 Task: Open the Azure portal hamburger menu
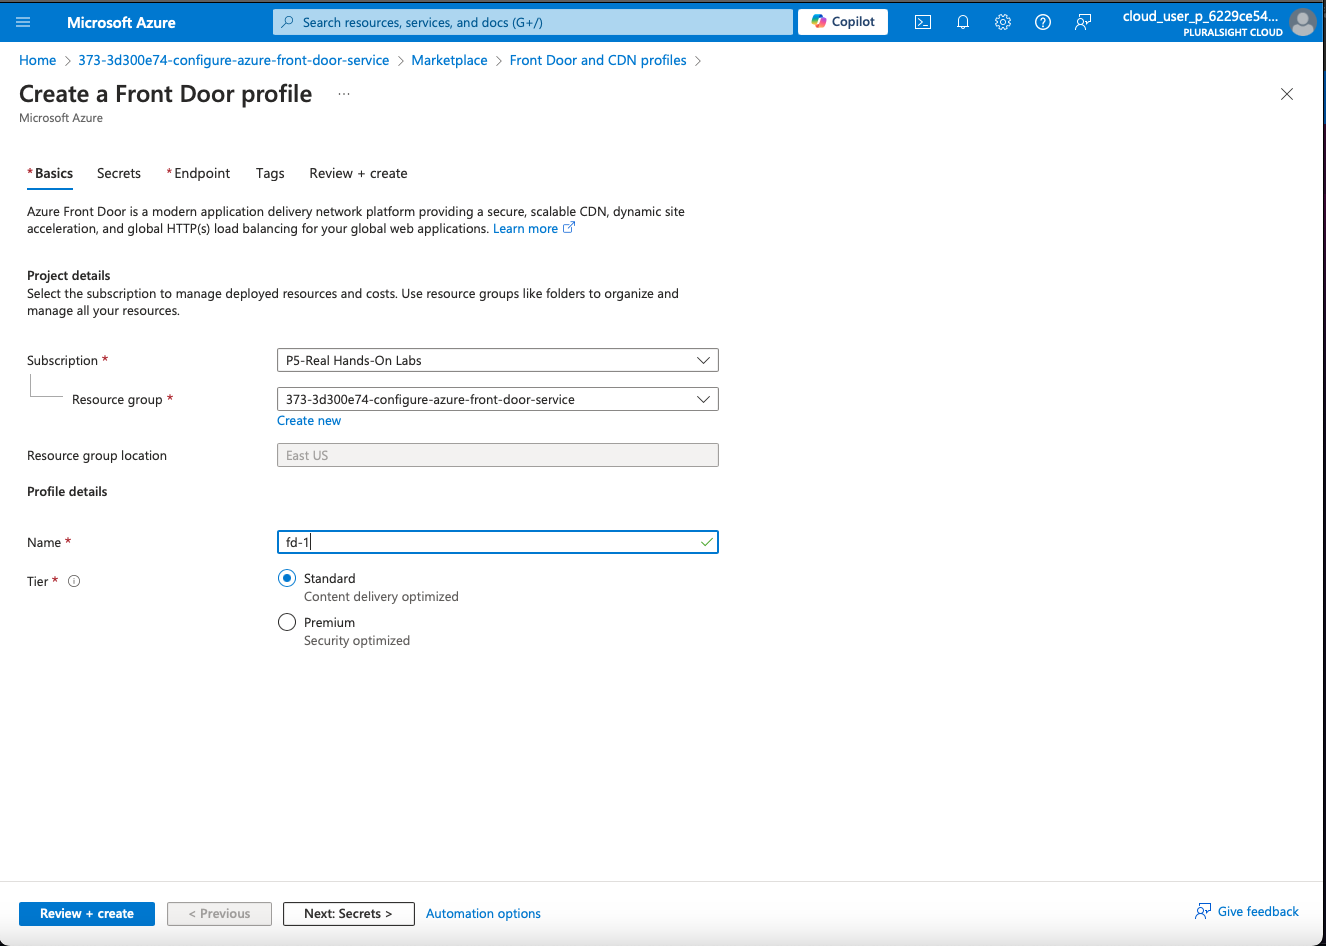pyautogui.click(x=23, y=22)
